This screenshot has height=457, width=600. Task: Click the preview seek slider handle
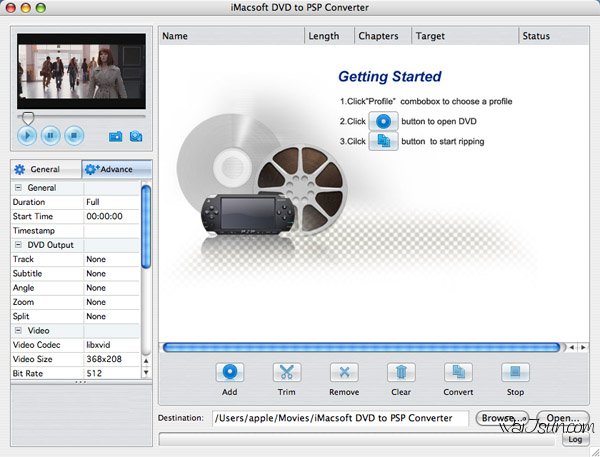coord(27,117)
